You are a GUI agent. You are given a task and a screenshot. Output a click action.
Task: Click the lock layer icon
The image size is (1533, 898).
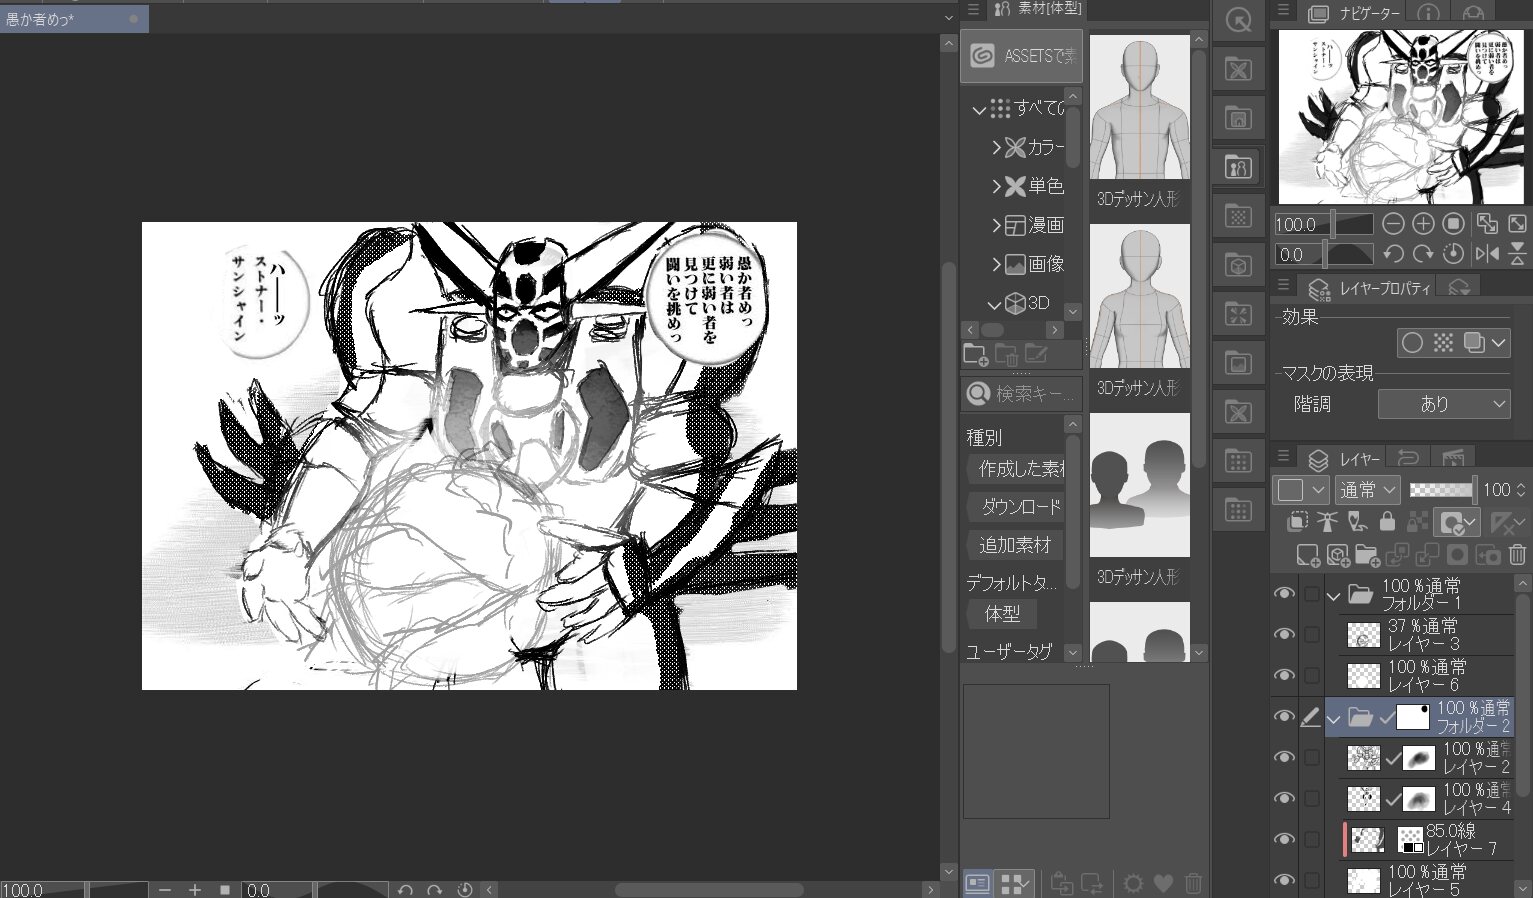coord(1387,521)
